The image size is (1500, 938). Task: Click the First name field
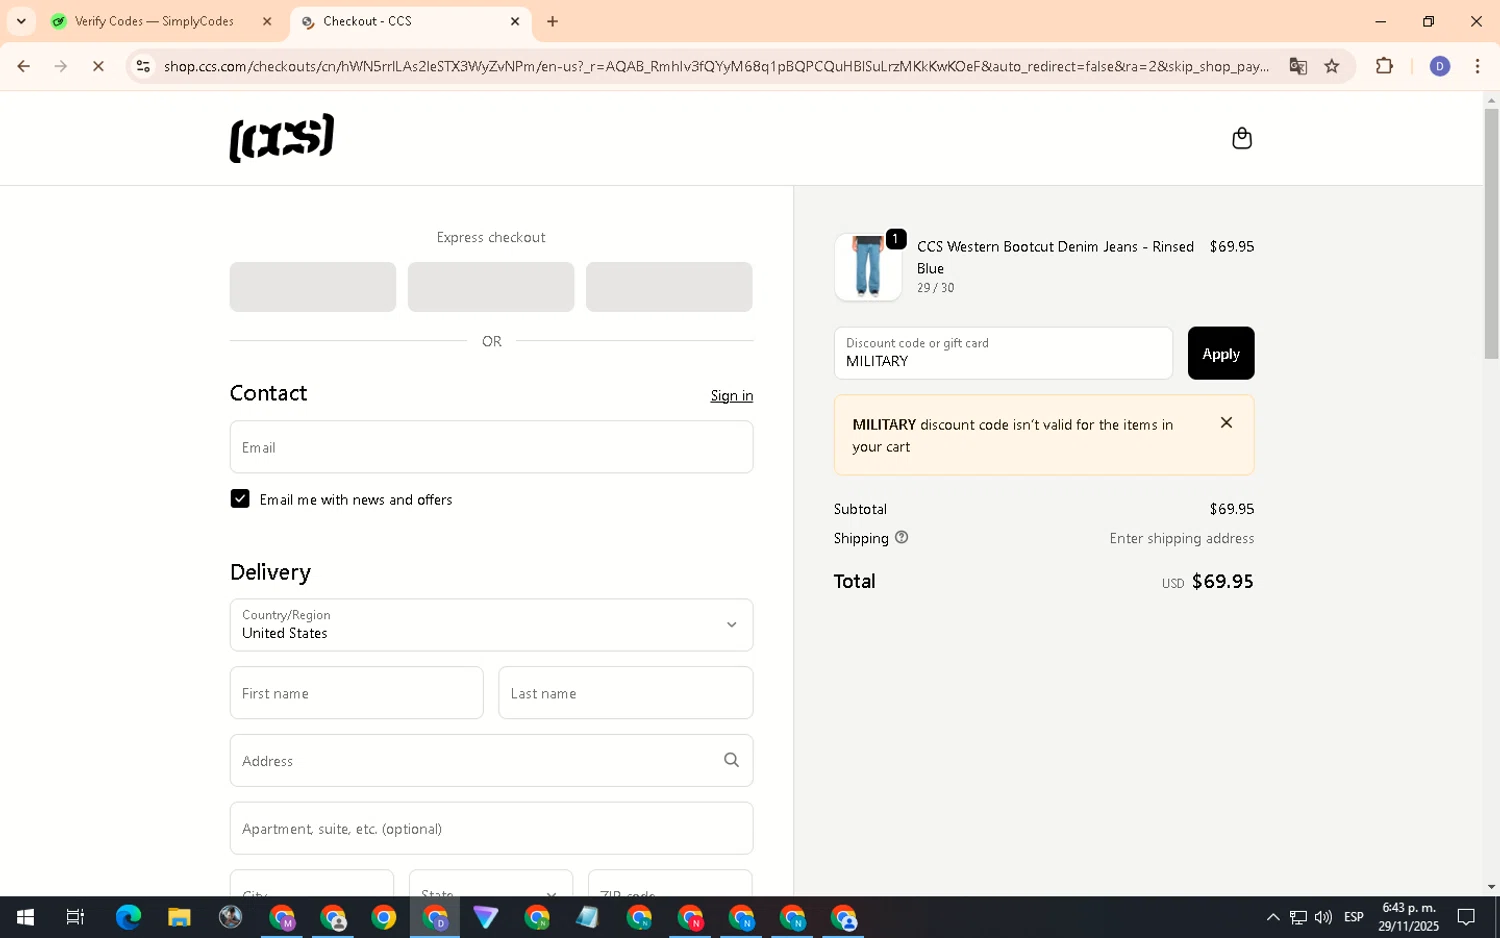tap(356, 693)
